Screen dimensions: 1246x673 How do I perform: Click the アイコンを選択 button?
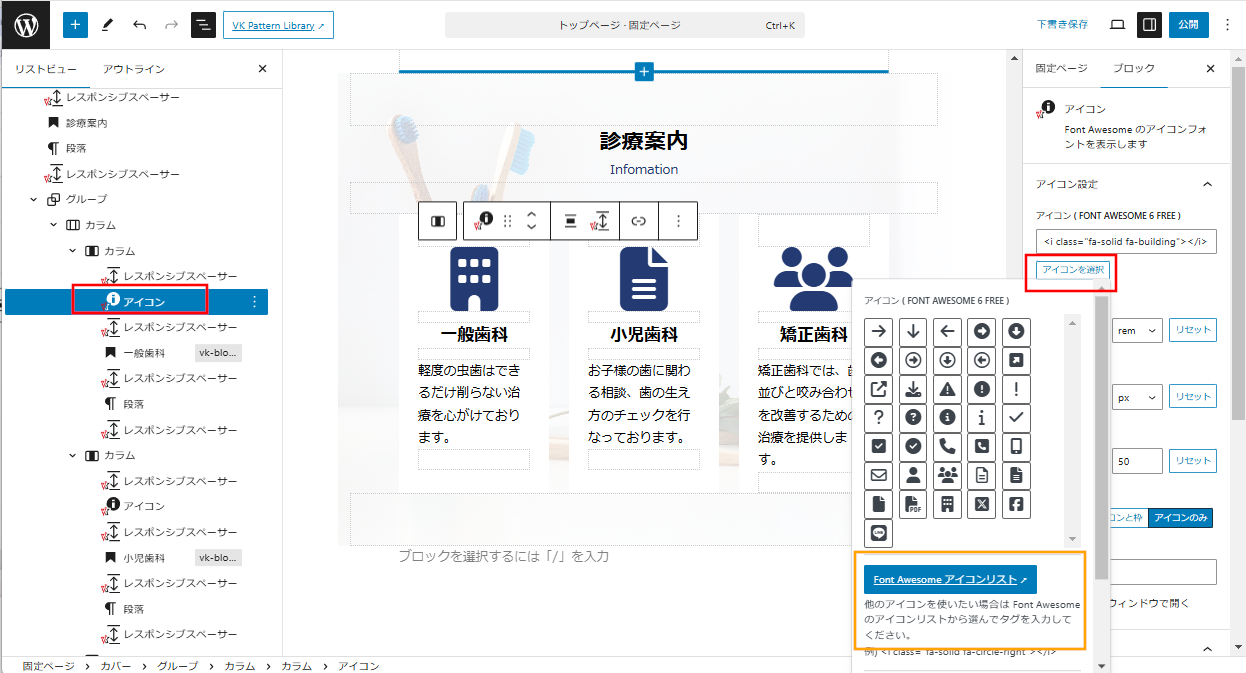point(1073,271)
